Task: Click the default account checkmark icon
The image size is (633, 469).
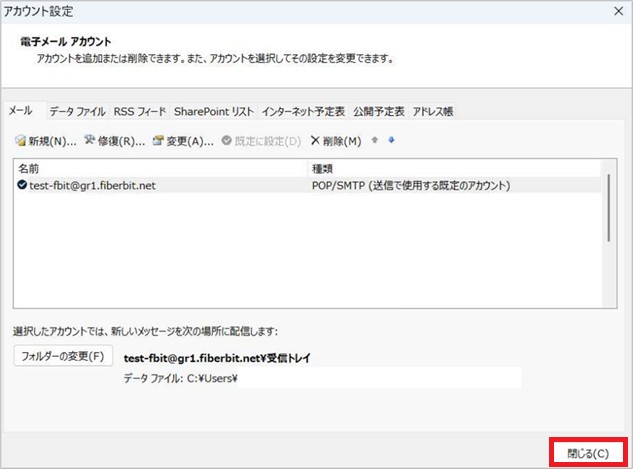Action: point(22,185)
